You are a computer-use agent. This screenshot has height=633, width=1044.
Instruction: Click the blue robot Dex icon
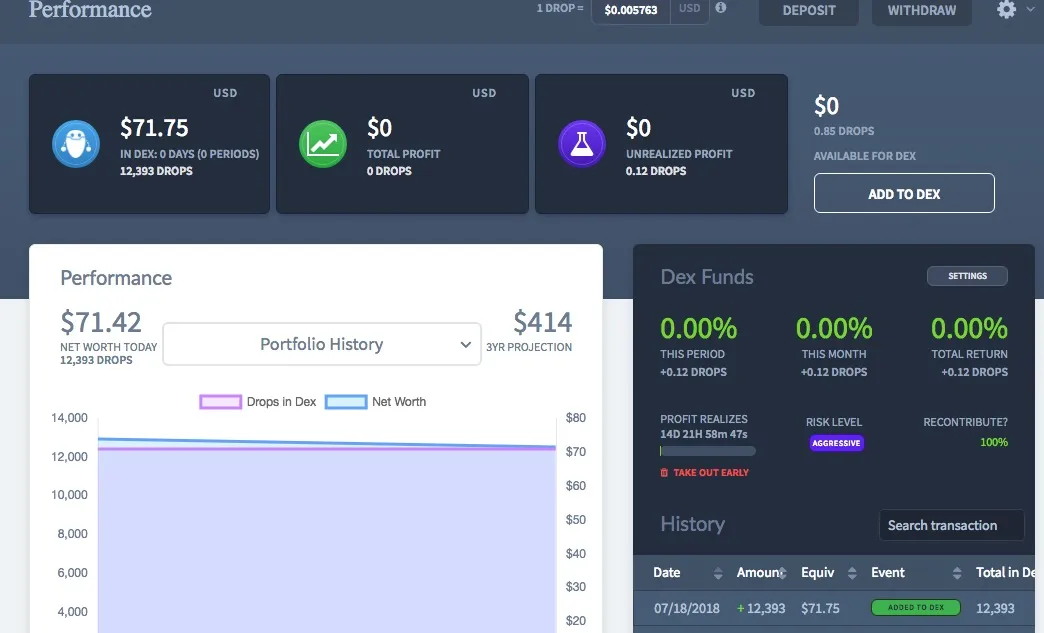coord(76,144)
